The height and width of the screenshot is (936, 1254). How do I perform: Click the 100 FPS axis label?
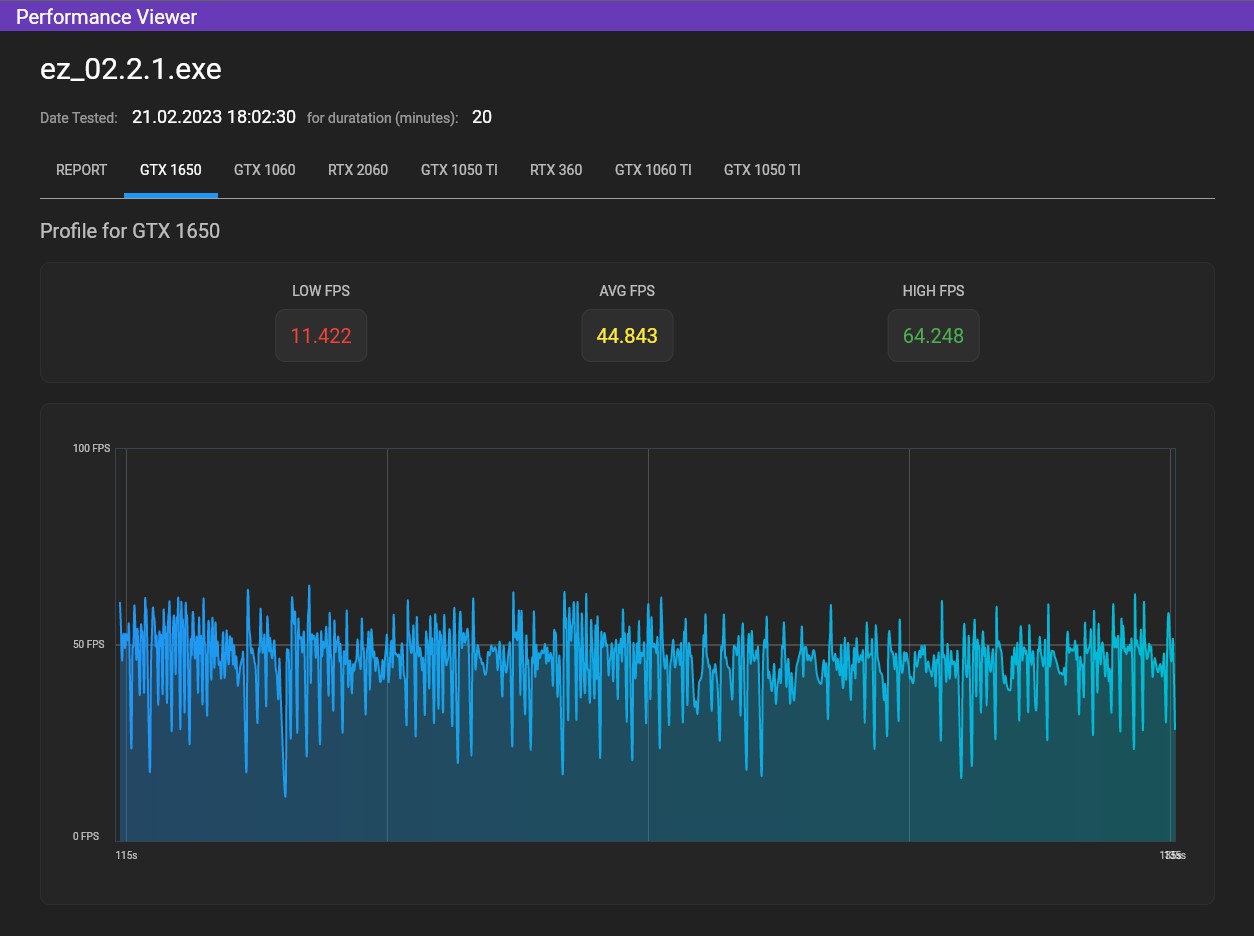(92, 449)
